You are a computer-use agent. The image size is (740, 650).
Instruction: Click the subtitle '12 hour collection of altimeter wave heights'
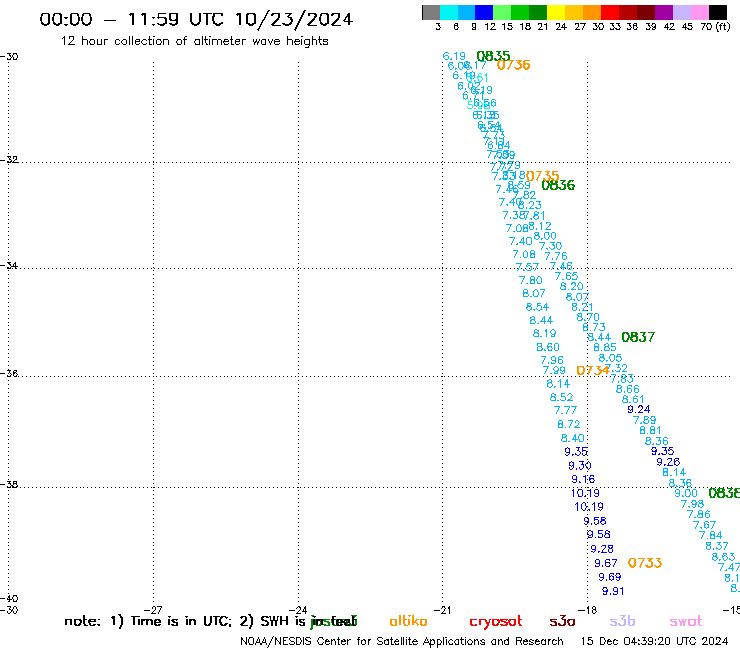194,41
